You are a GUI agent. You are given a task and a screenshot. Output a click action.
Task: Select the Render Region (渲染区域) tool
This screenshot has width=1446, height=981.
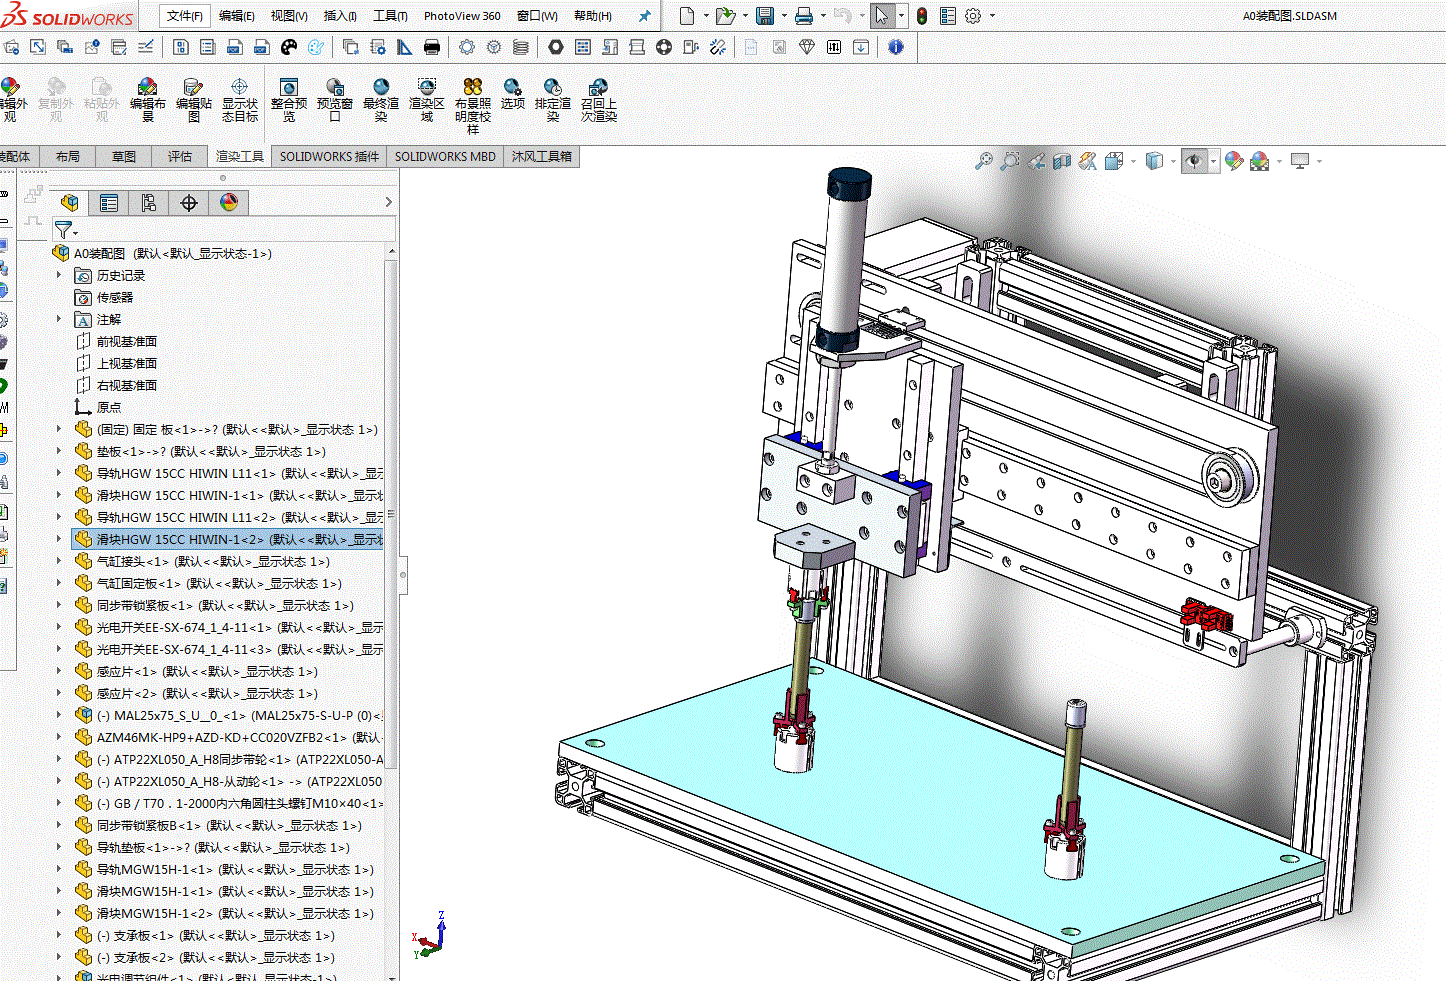click(427, 99)
